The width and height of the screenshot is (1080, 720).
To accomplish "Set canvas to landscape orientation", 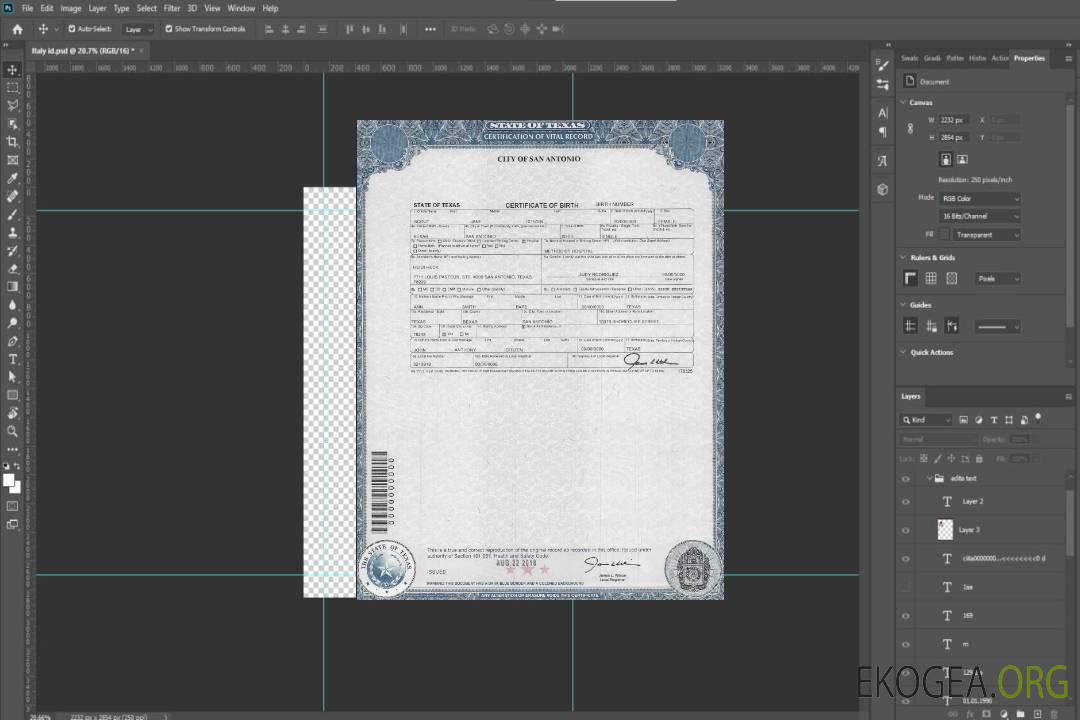I will pos(962,160).
